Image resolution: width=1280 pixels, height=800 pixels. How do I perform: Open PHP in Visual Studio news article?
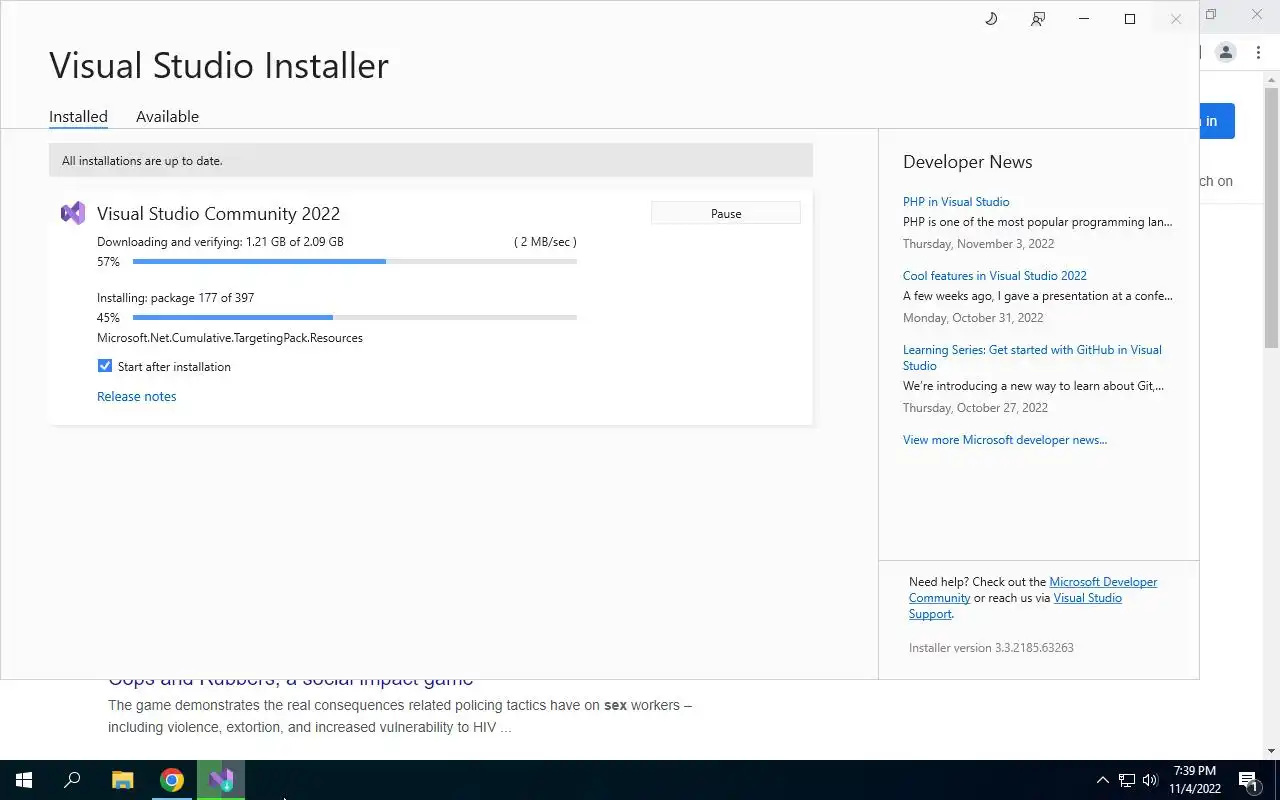pyautogui.click(x=956, y=201)
